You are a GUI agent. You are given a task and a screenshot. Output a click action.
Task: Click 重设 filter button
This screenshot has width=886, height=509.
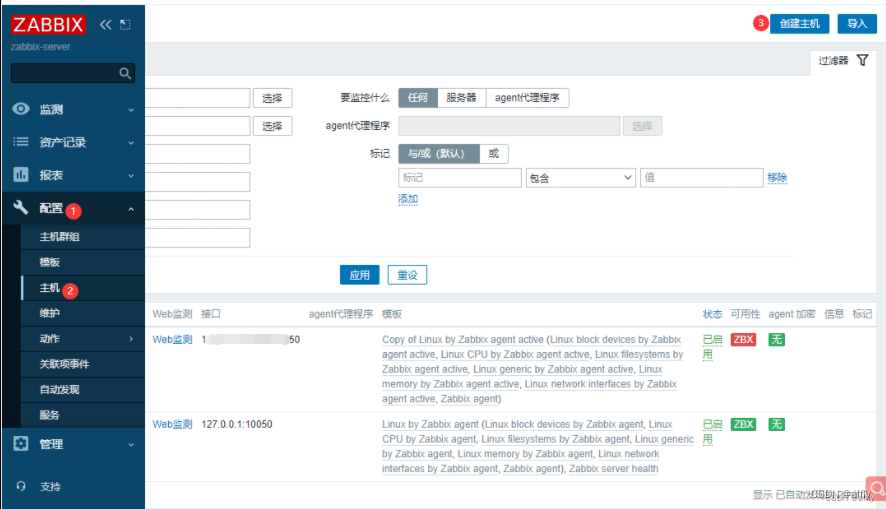point(407,275)
